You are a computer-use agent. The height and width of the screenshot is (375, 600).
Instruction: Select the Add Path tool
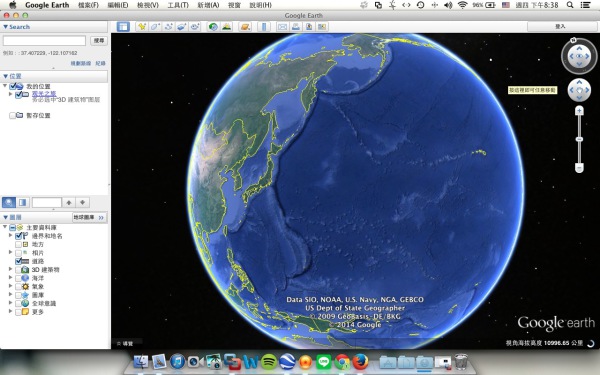click(x=168, y=26)
